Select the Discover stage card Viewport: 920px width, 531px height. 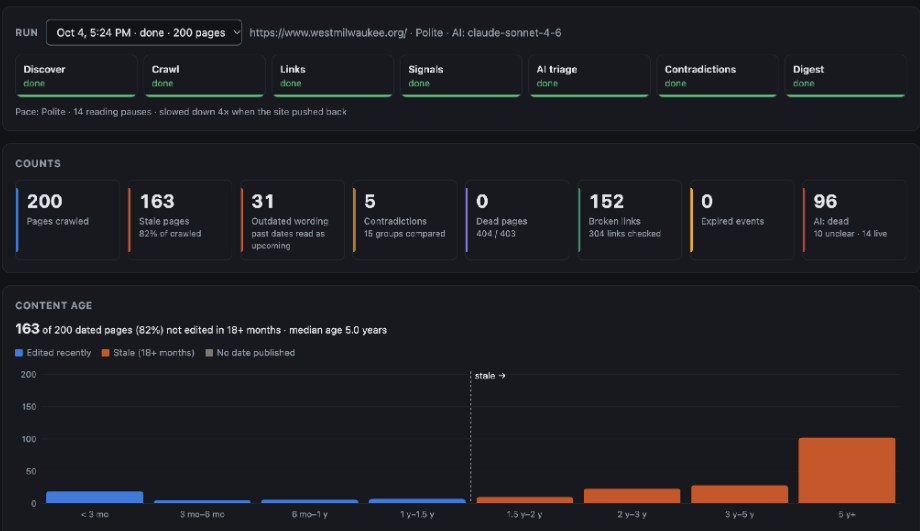(76, 76)
